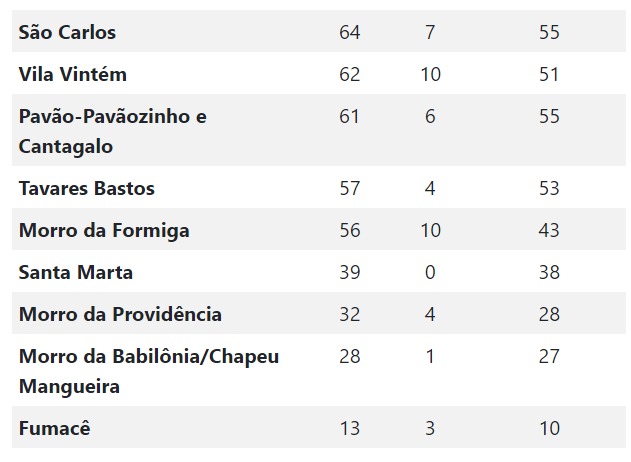The image size is (631, 462).
Task: Select Morro da Providência name cell
Action: click(x=120, y=314)
